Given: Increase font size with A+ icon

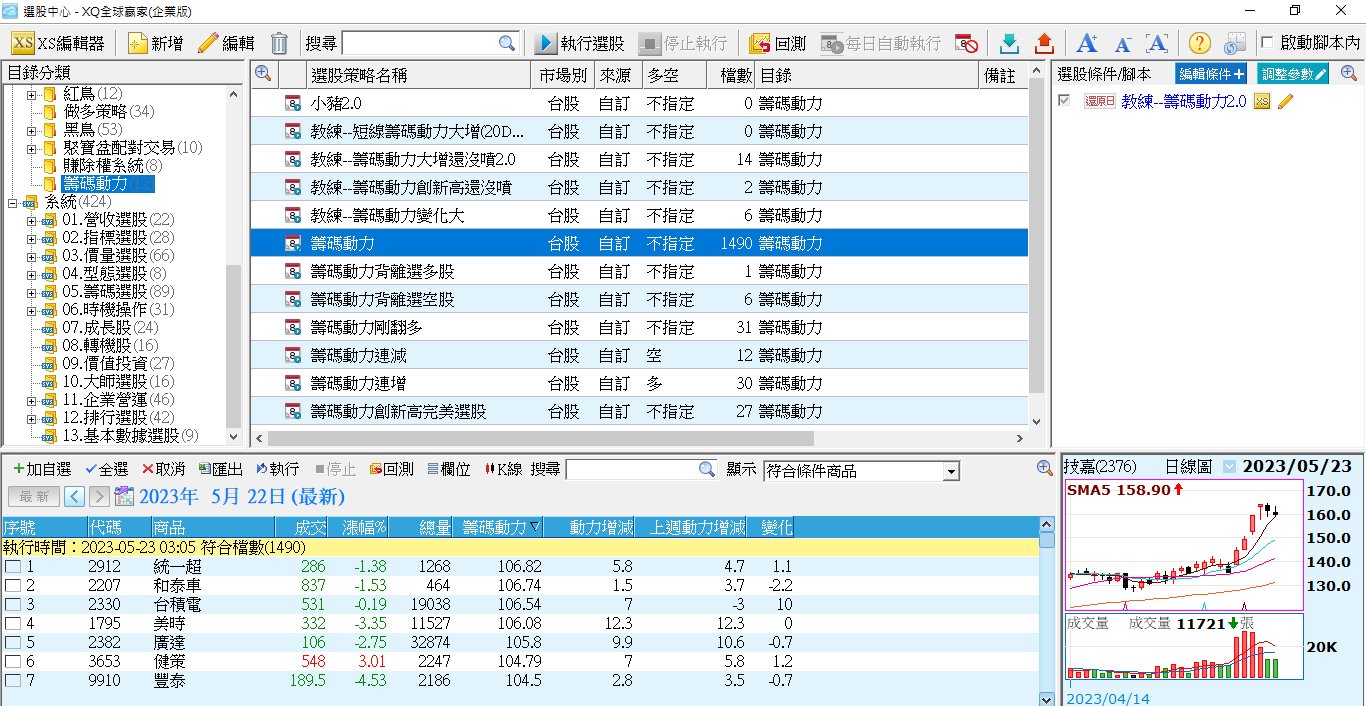Looking at the screenshot, I should pos(1087,43).
